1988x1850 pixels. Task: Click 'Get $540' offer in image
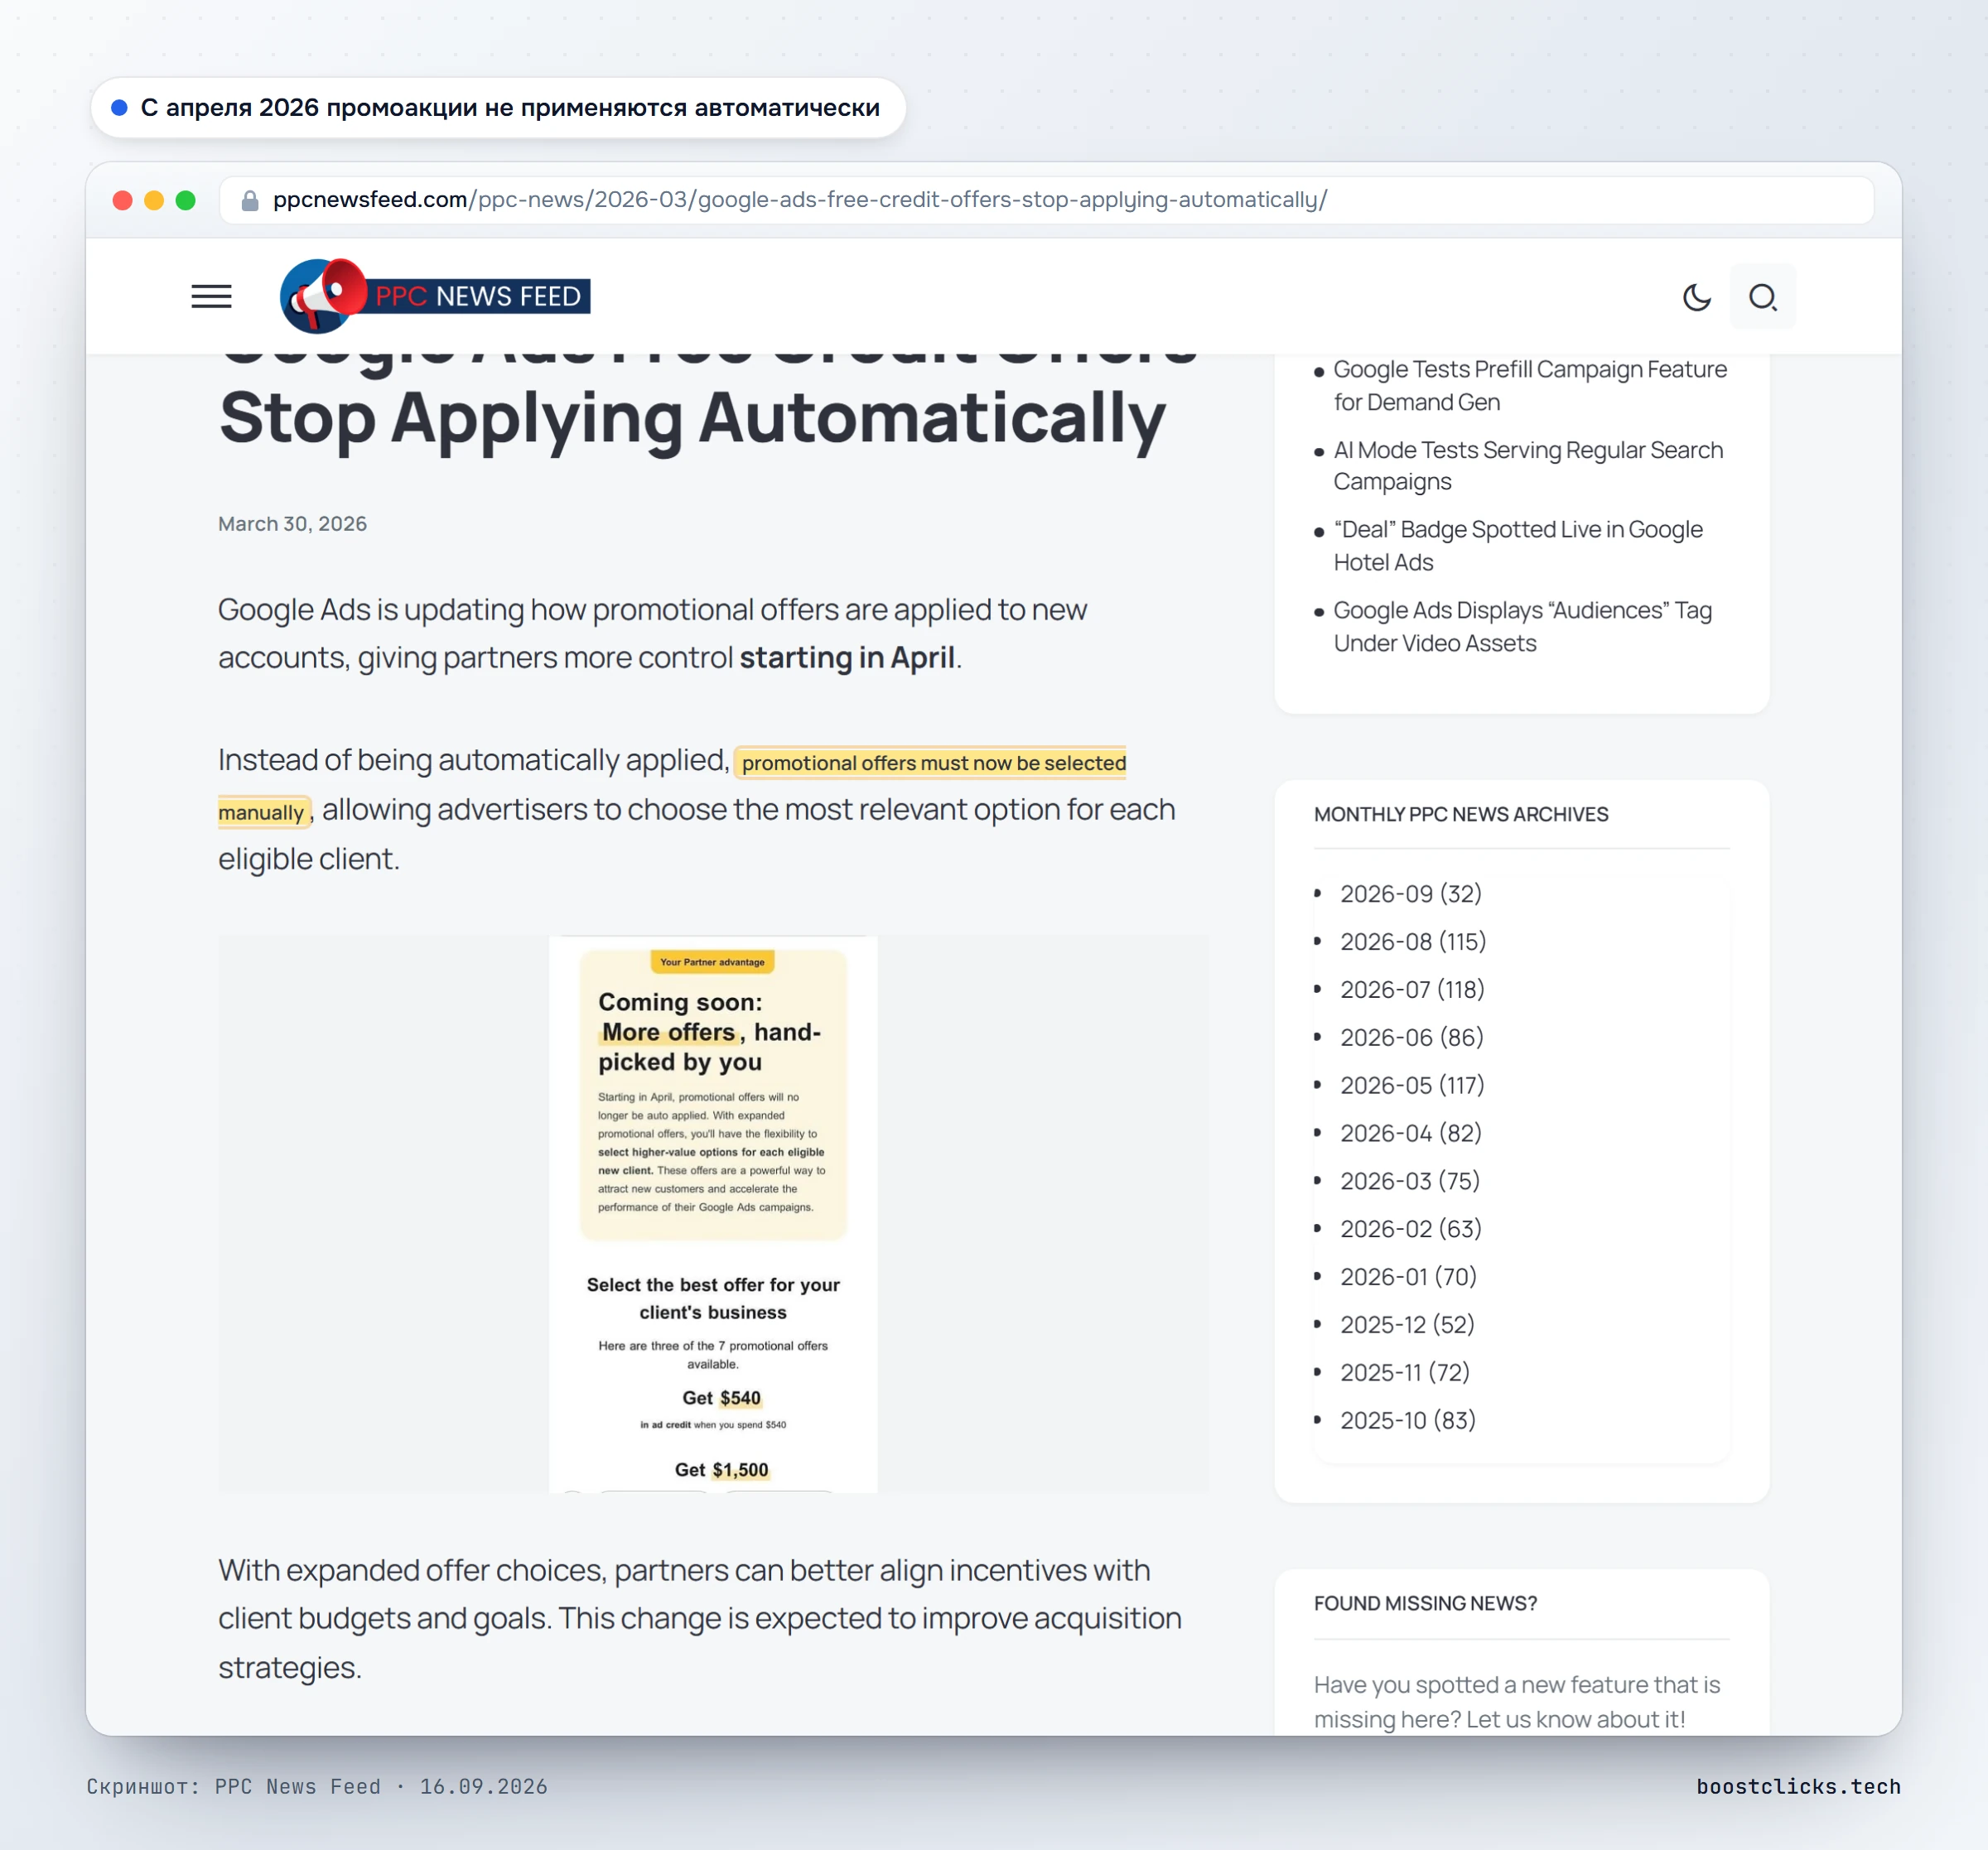coord(721,1398)
